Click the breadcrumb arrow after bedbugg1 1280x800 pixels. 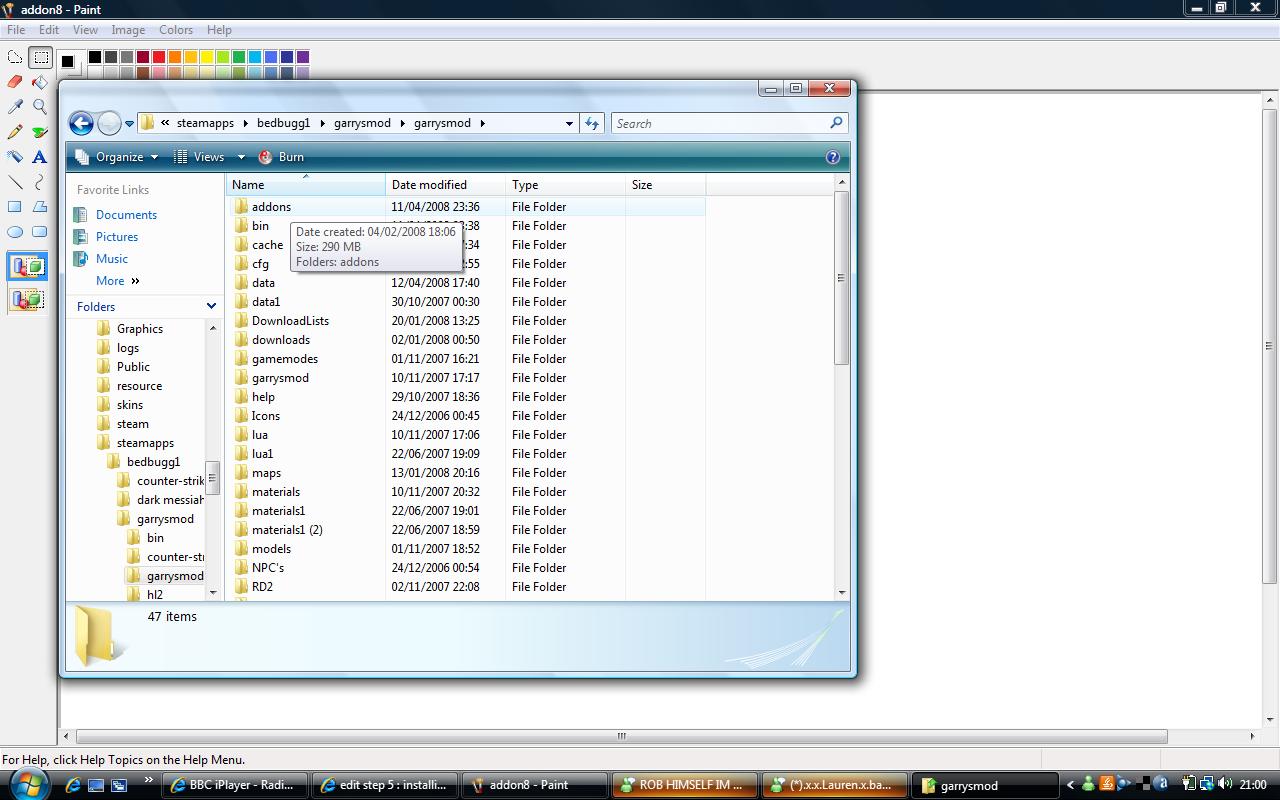coord(322,123)
